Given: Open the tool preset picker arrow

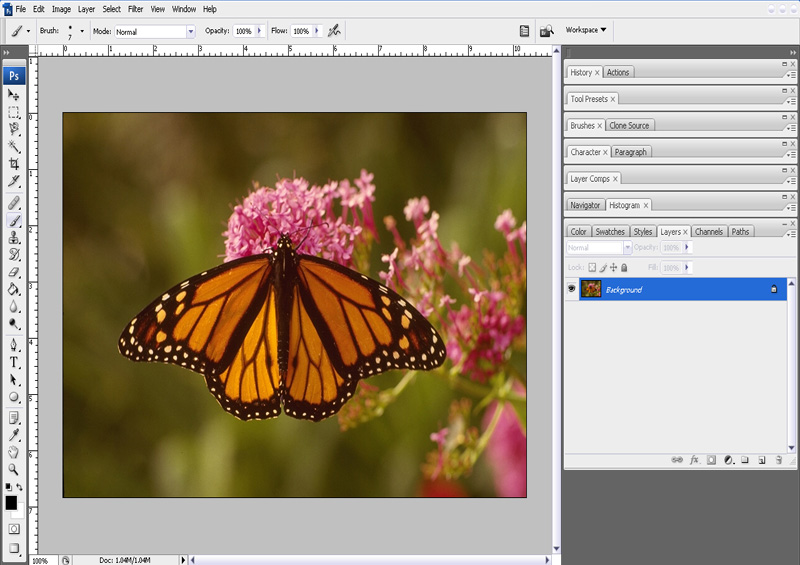Looking at the screenshot, I should pos(28,31).
